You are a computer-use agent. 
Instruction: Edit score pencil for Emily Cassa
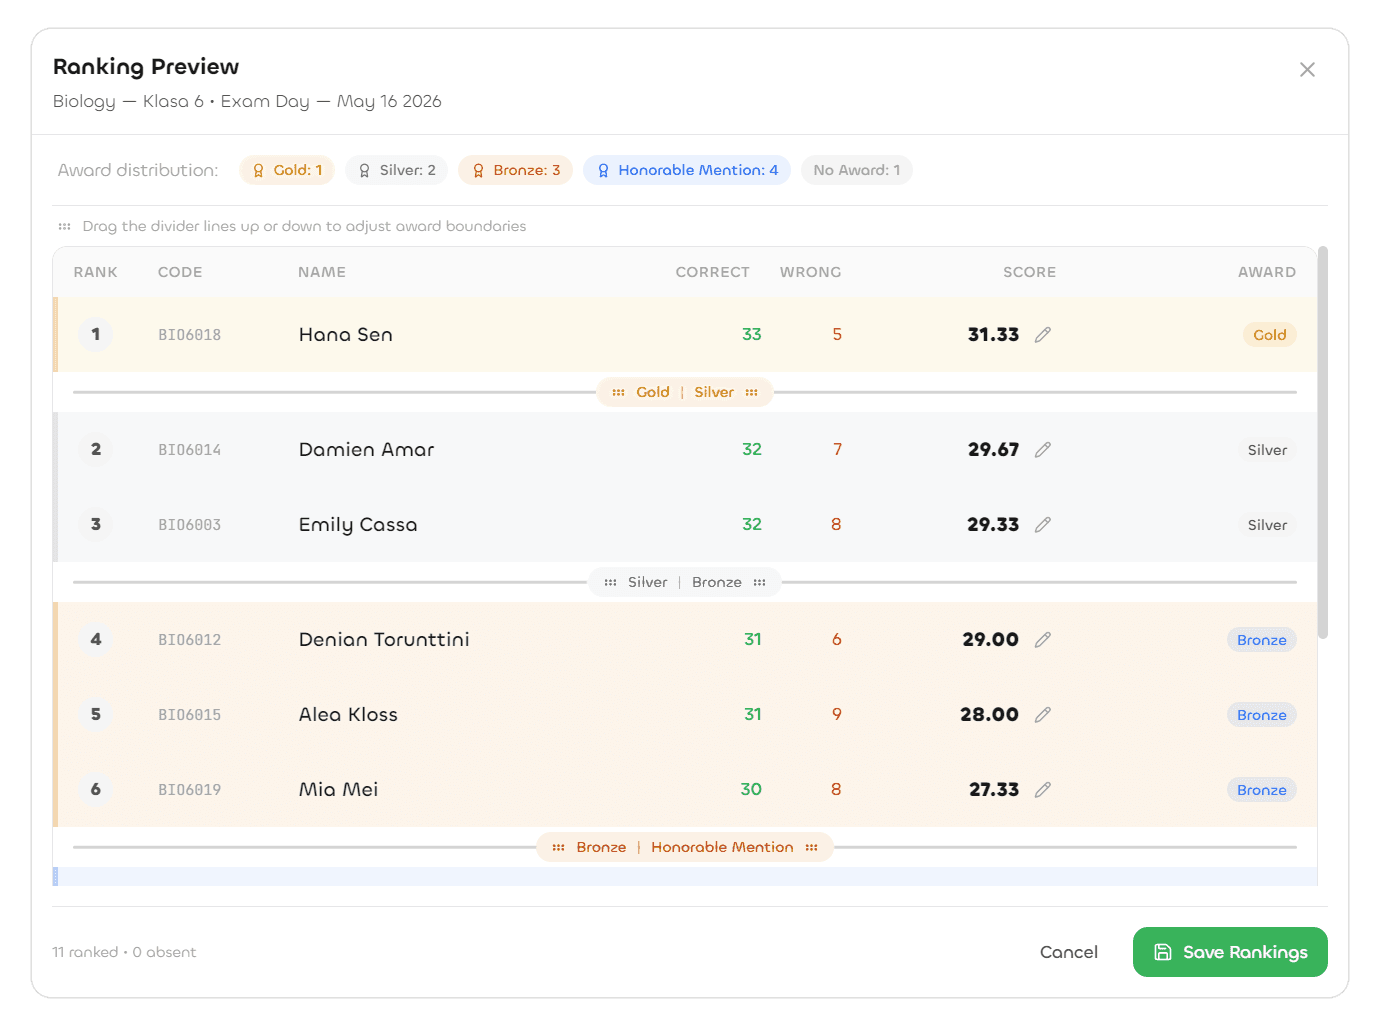click(x=1043, y=525)
